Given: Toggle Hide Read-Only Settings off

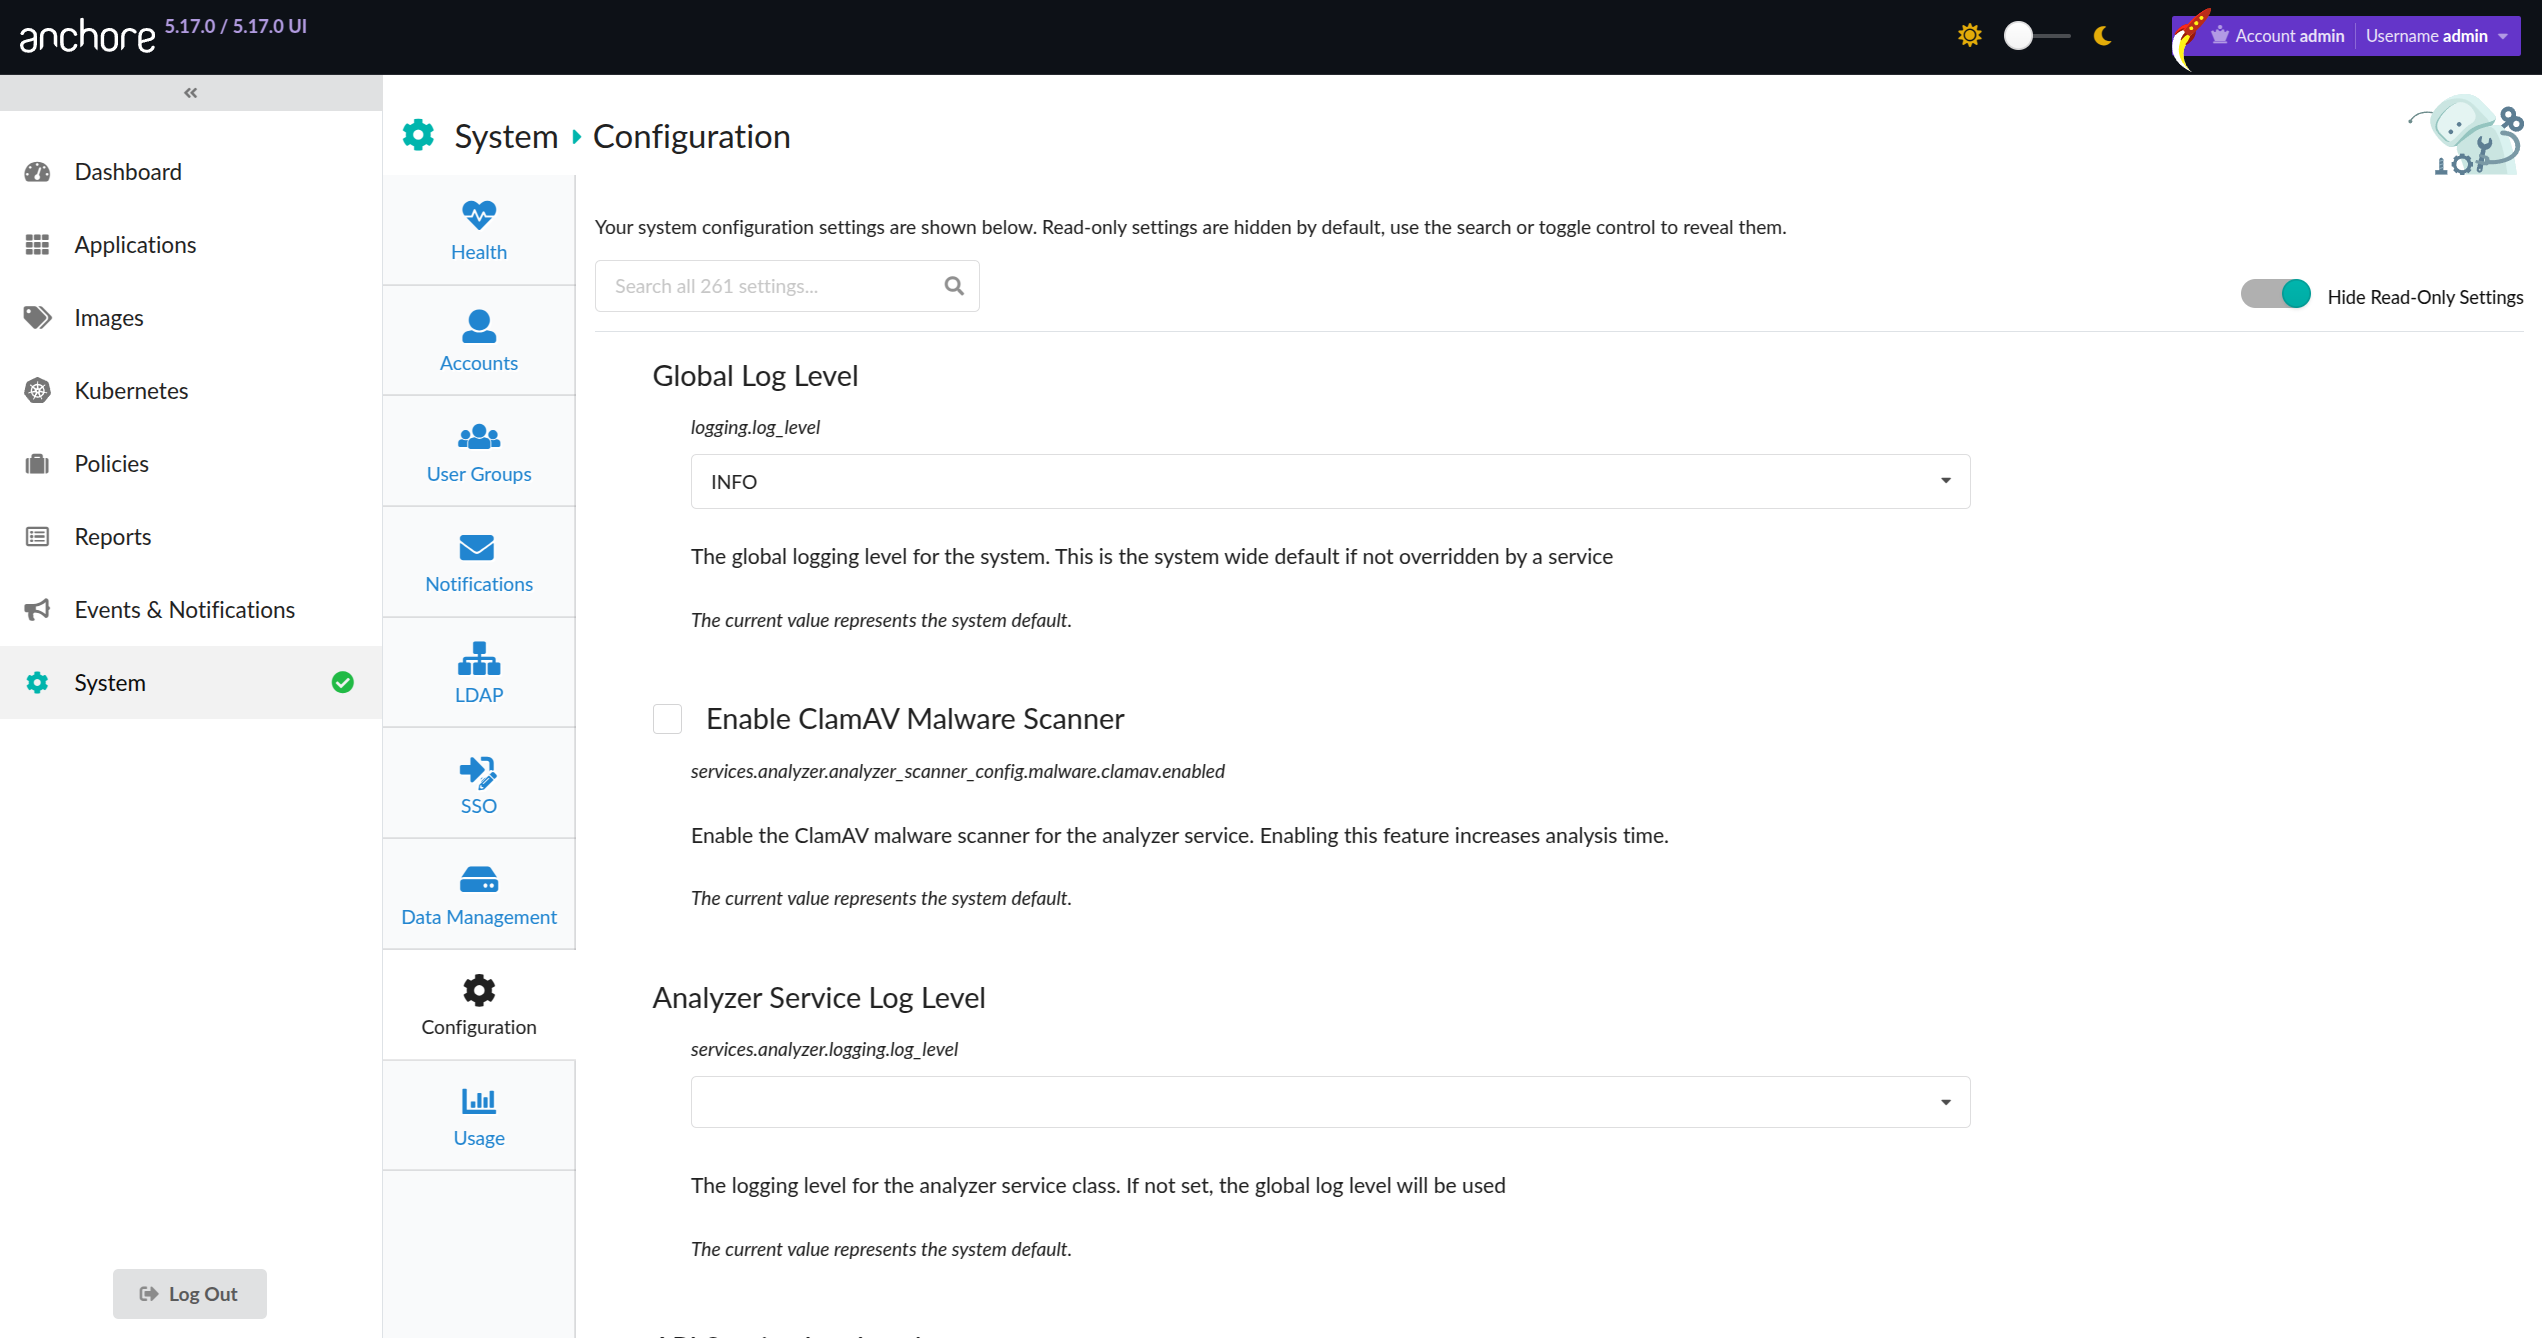Looking at the screenshot, I should point(2276,293).
